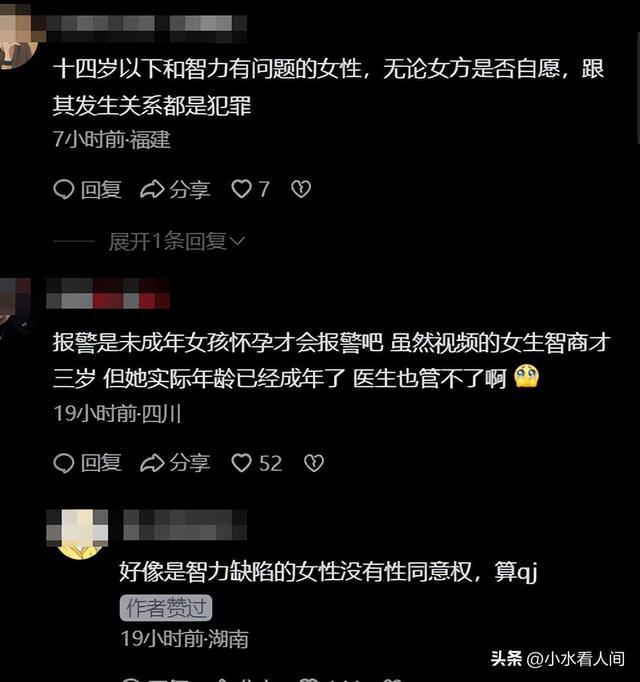640x682 pixels.
Task: Click the 头条 @小水看人间 watermark
Action: (x=558, y=659)
